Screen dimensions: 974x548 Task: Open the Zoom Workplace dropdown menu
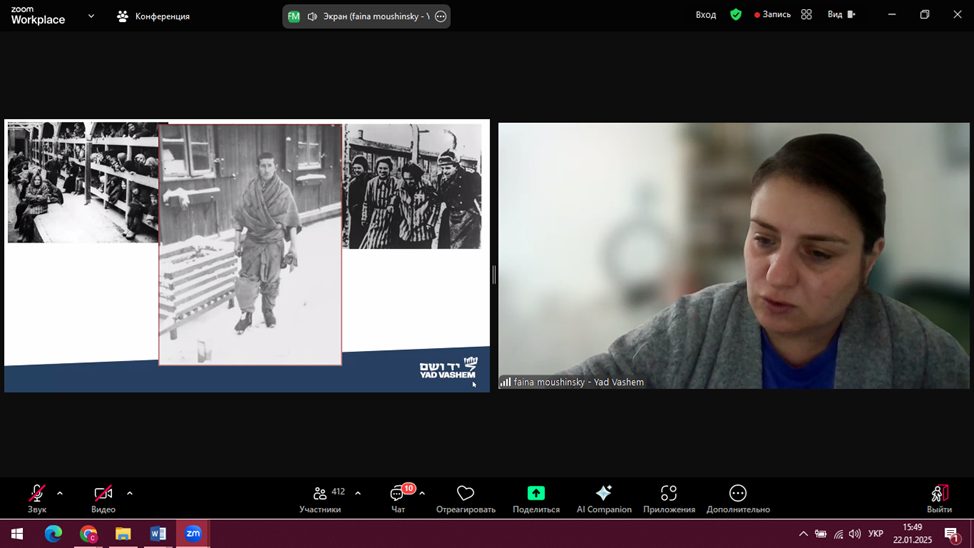click(x=91, y=16)
